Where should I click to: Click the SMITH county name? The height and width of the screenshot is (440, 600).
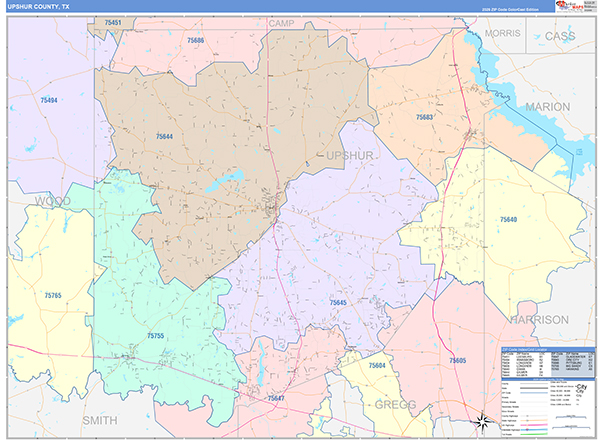point(100,420)
